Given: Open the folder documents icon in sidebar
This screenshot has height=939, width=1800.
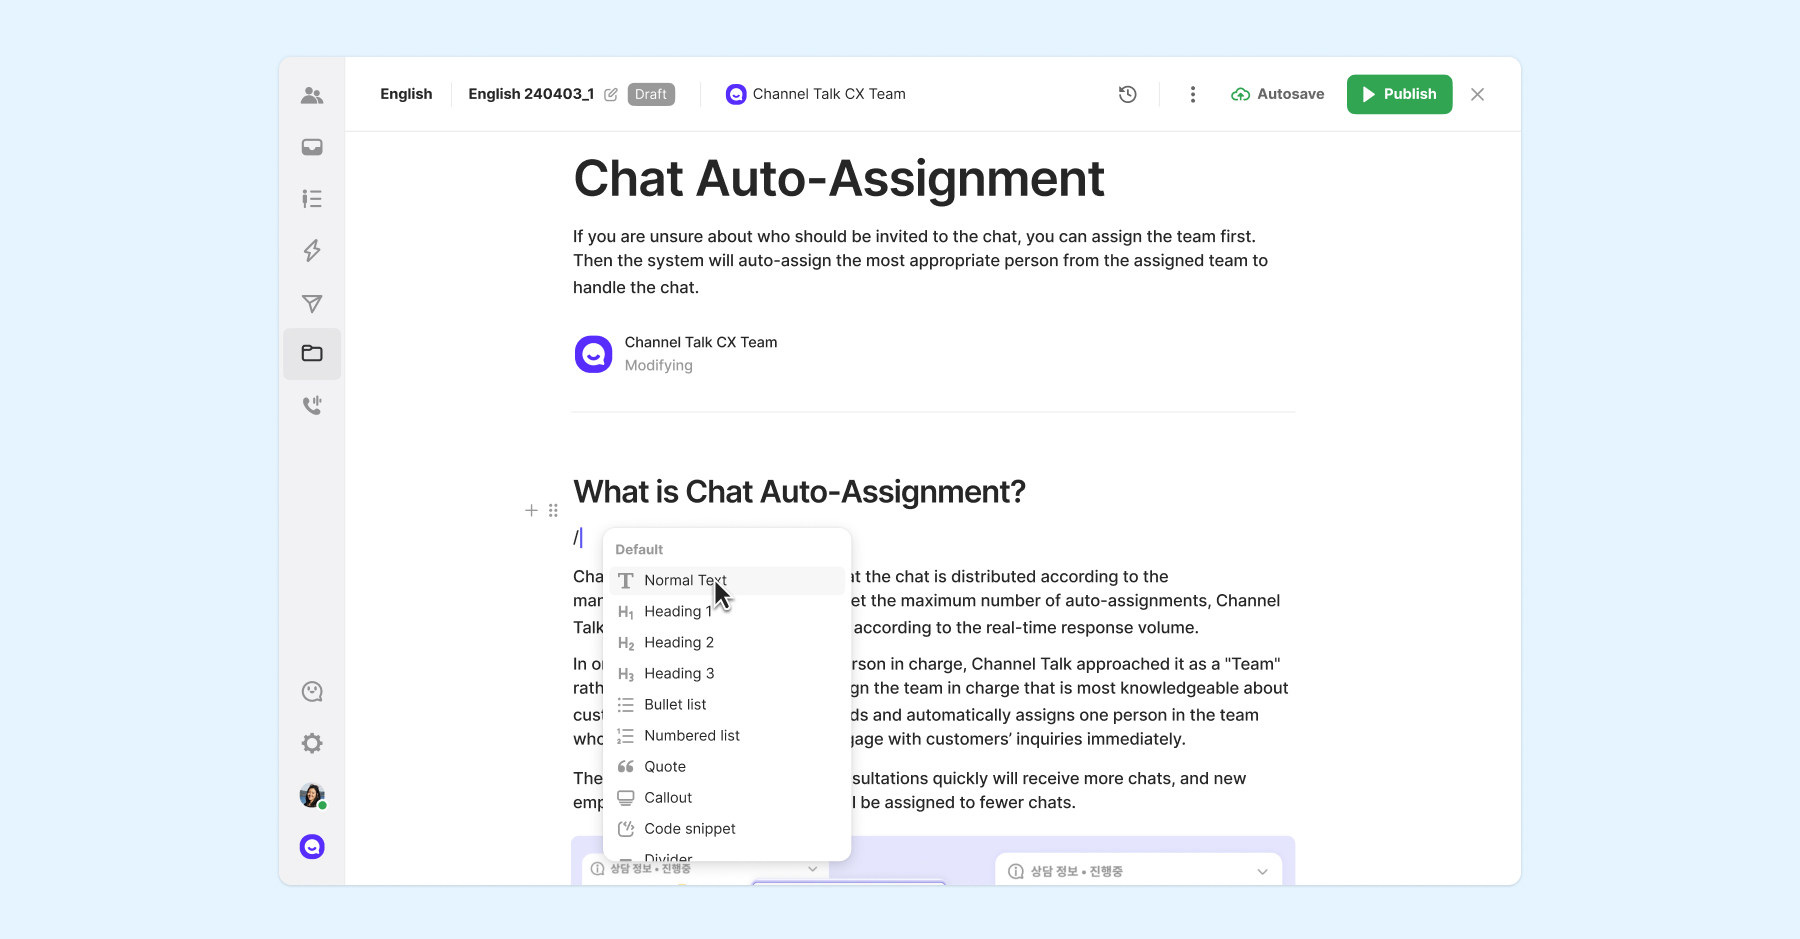Looking at the screenshot, I should point(312,353).
